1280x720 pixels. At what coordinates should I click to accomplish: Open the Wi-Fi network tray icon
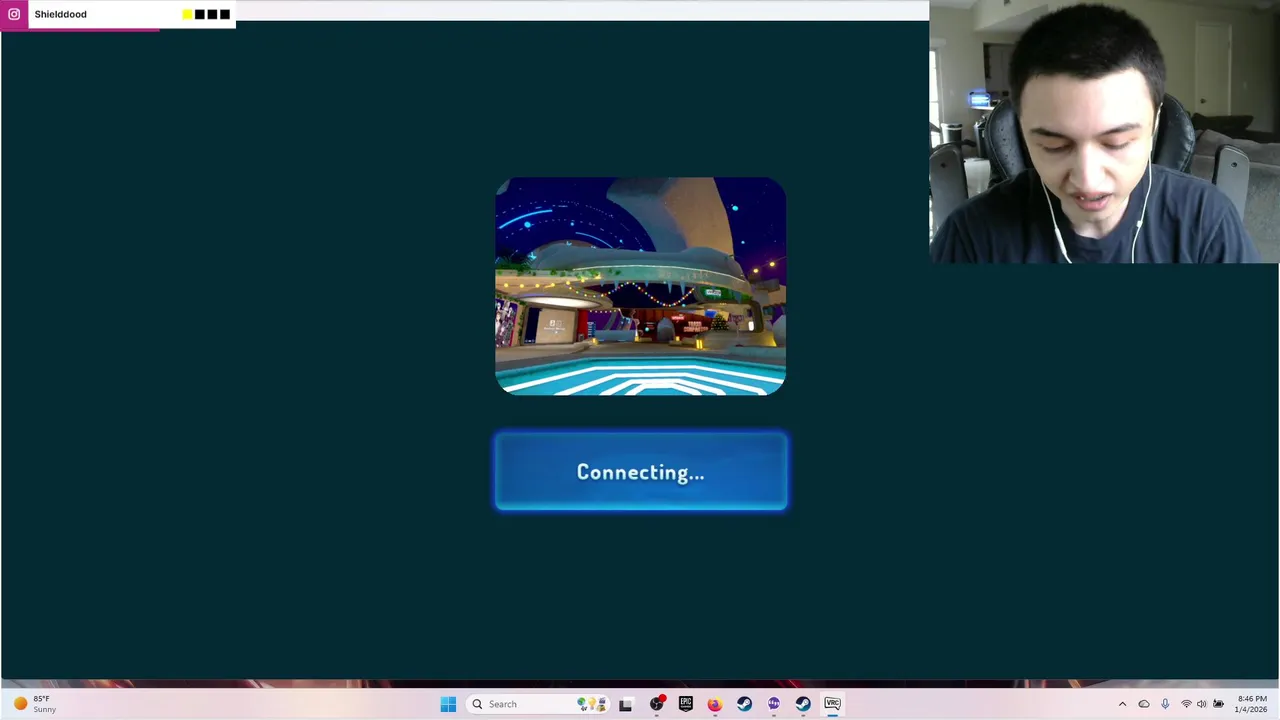[x=1186, y=704]
